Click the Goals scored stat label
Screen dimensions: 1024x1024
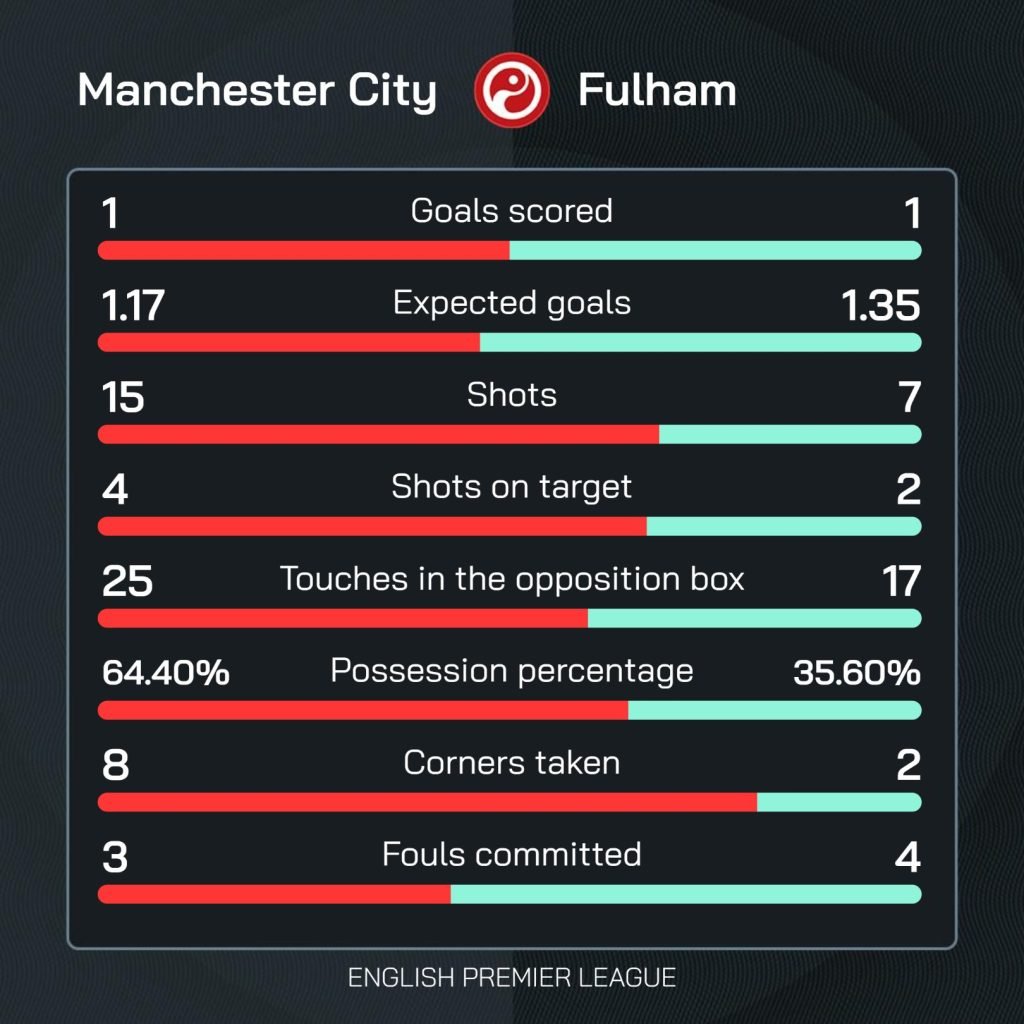point(511,211)
